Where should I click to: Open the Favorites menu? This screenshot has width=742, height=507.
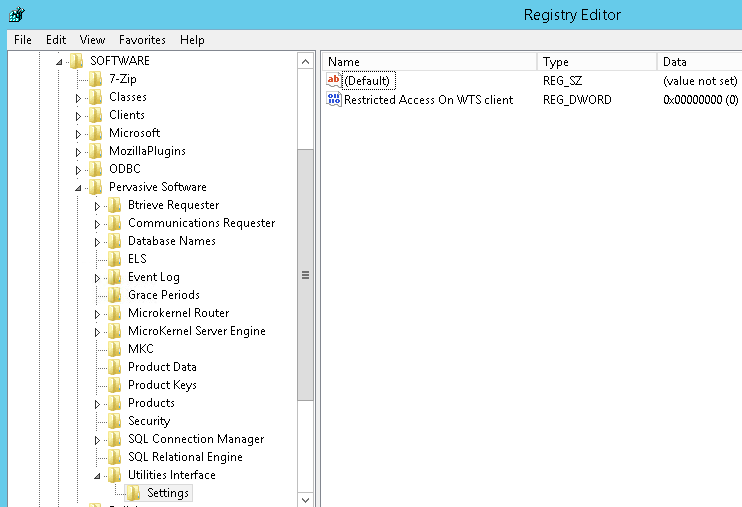coord(142,40)
